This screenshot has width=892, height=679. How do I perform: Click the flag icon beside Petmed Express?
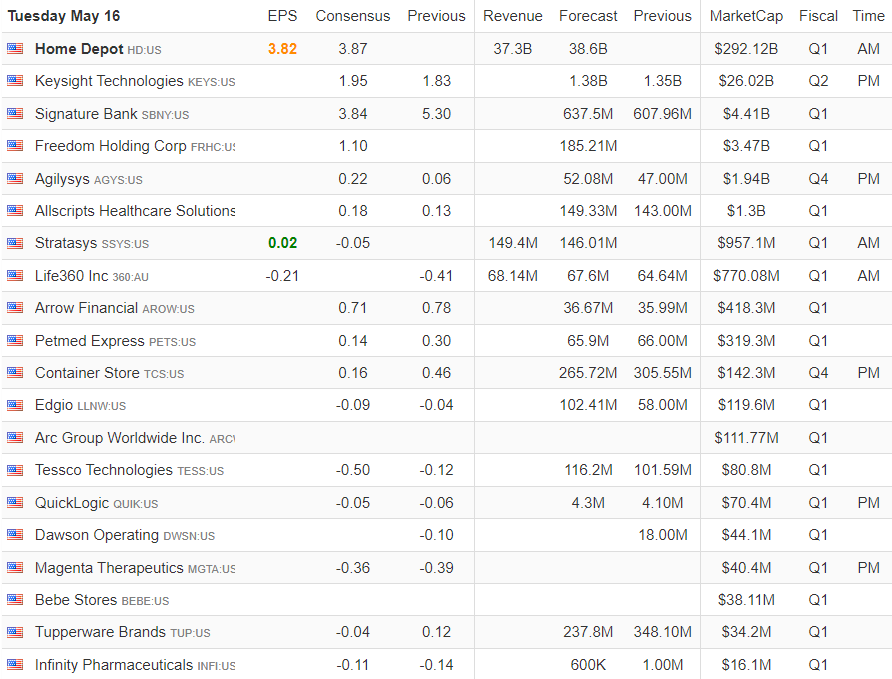click(15, 341)
